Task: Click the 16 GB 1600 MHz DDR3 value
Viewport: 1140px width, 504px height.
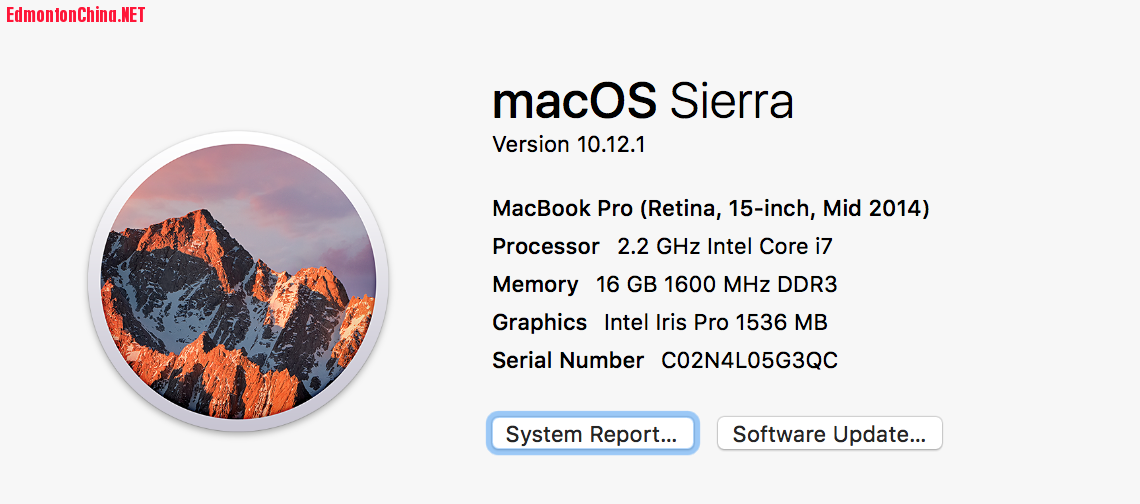Action: [x=716, y=284]
